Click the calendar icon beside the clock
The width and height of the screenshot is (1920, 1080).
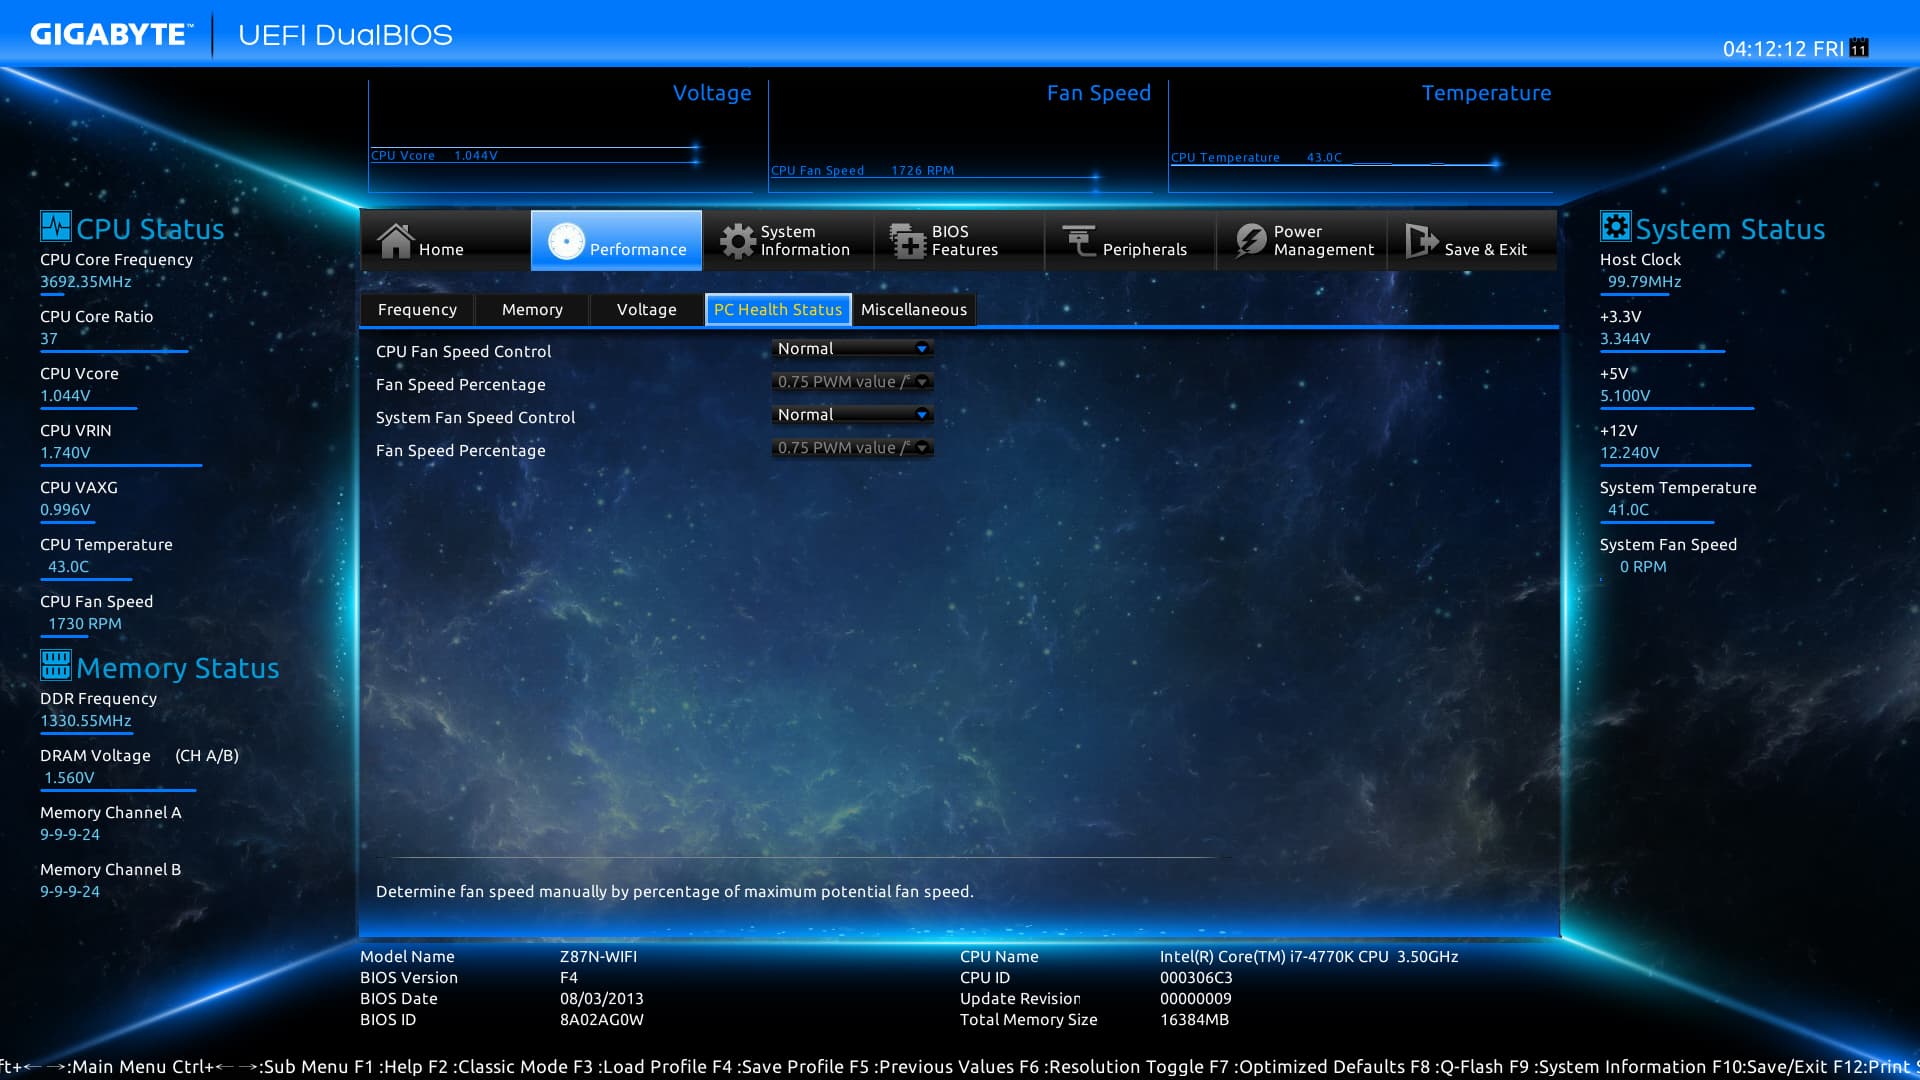tap(1859, 48)
